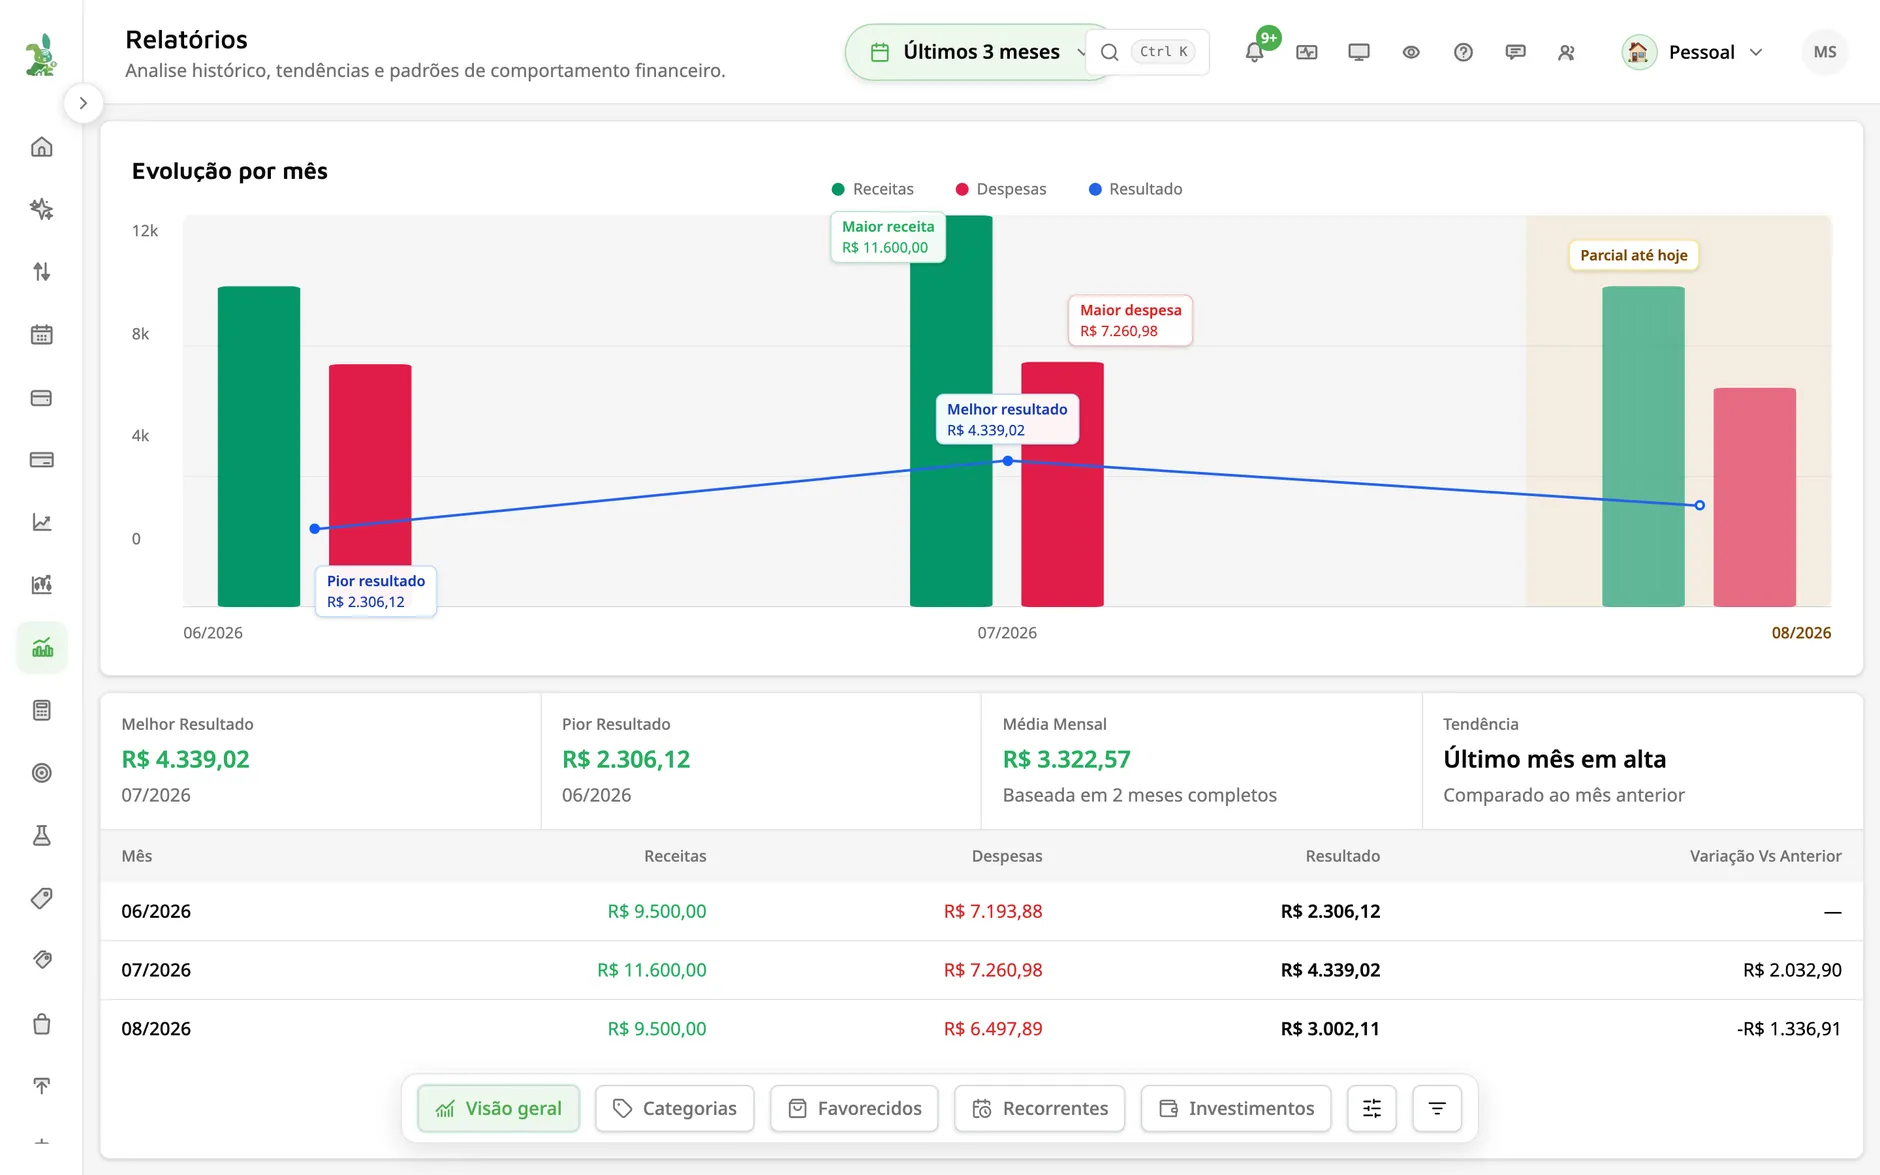1880x1175 pixels.
Task: Click the notifications bell with 9+ badge
Action: tap(1255, 52)
